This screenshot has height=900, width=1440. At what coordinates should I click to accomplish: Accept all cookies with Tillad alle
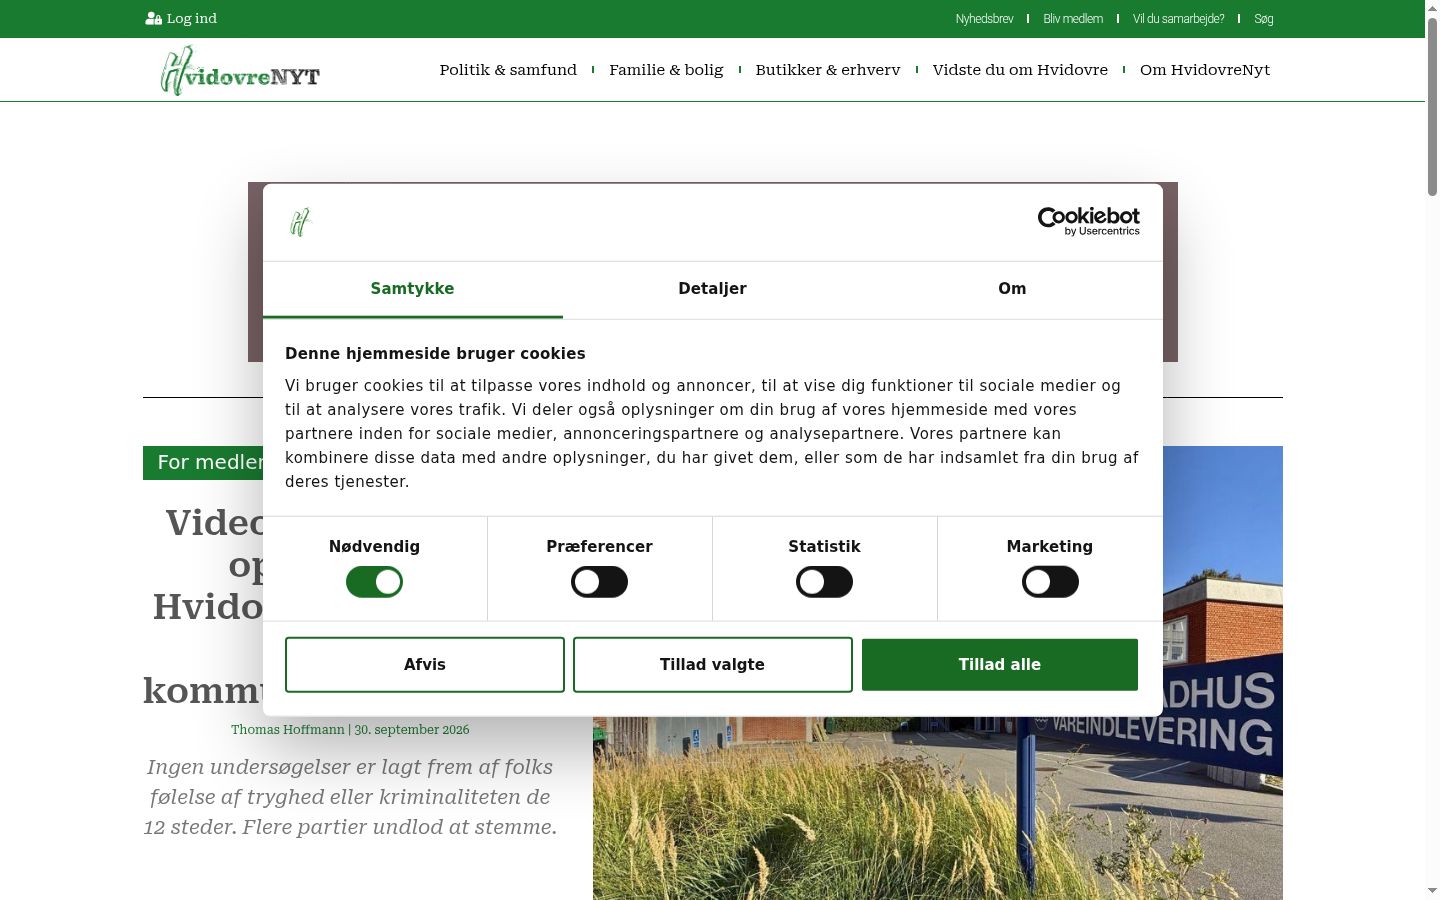pos(1000,665)
